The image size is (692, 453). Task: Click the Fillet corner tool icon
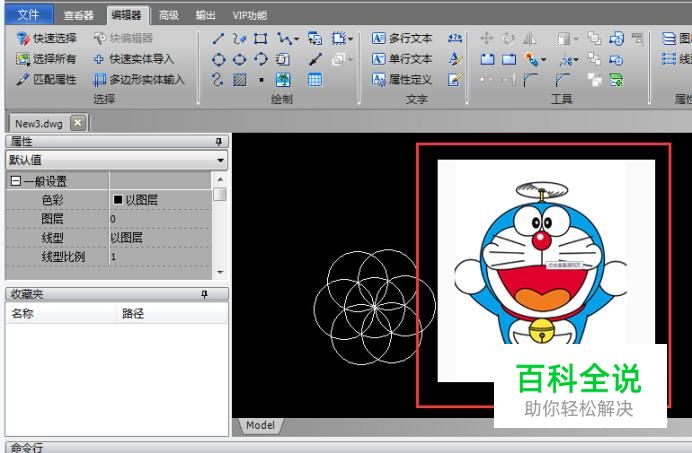530,79
